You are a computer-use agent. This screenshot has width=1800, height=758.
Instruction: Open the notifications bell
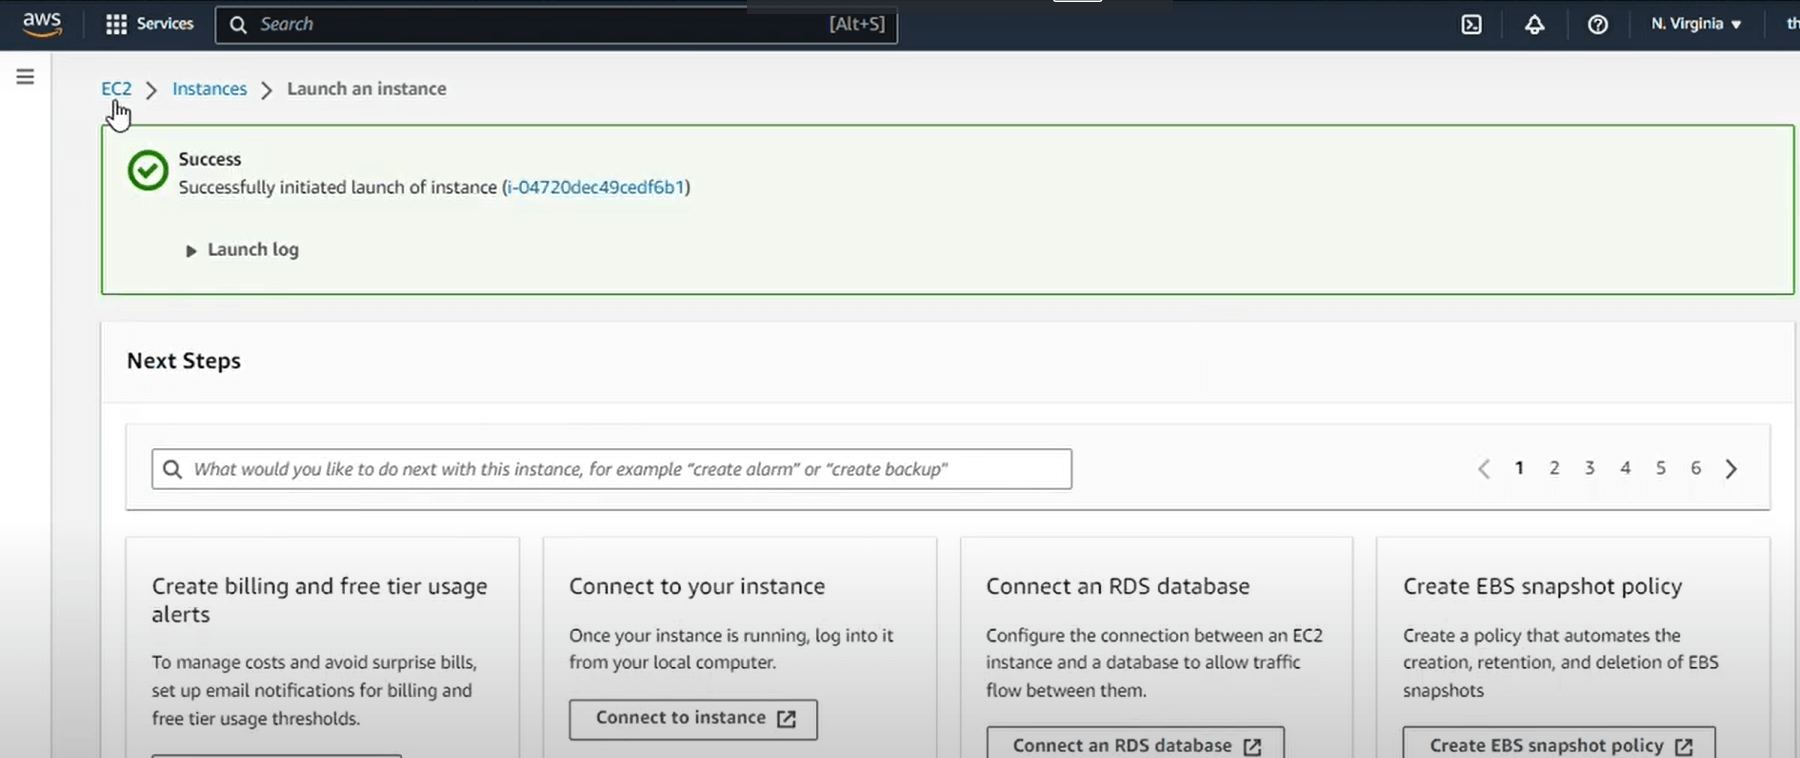coord(1534,24)
